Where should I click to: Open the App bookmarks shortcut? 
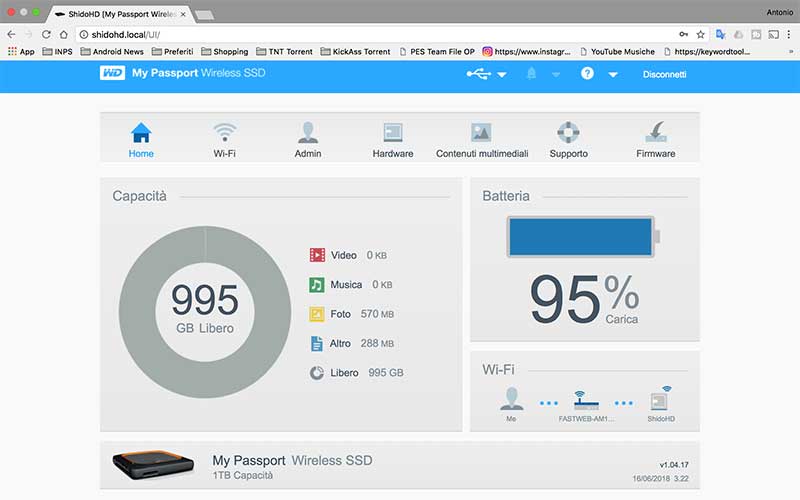(21, 52)
